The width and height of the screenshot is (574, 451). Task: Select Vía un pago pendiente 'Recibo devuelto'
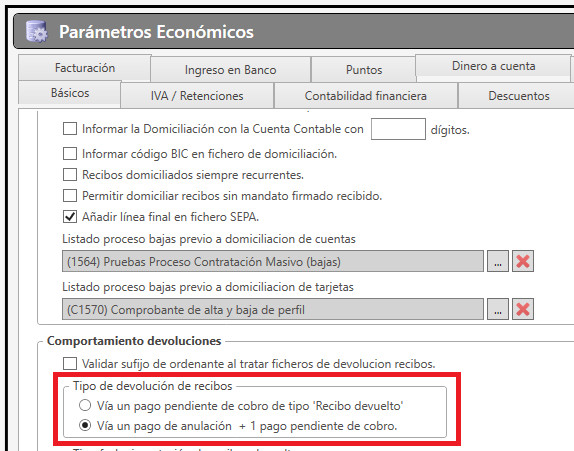[85, 406]
